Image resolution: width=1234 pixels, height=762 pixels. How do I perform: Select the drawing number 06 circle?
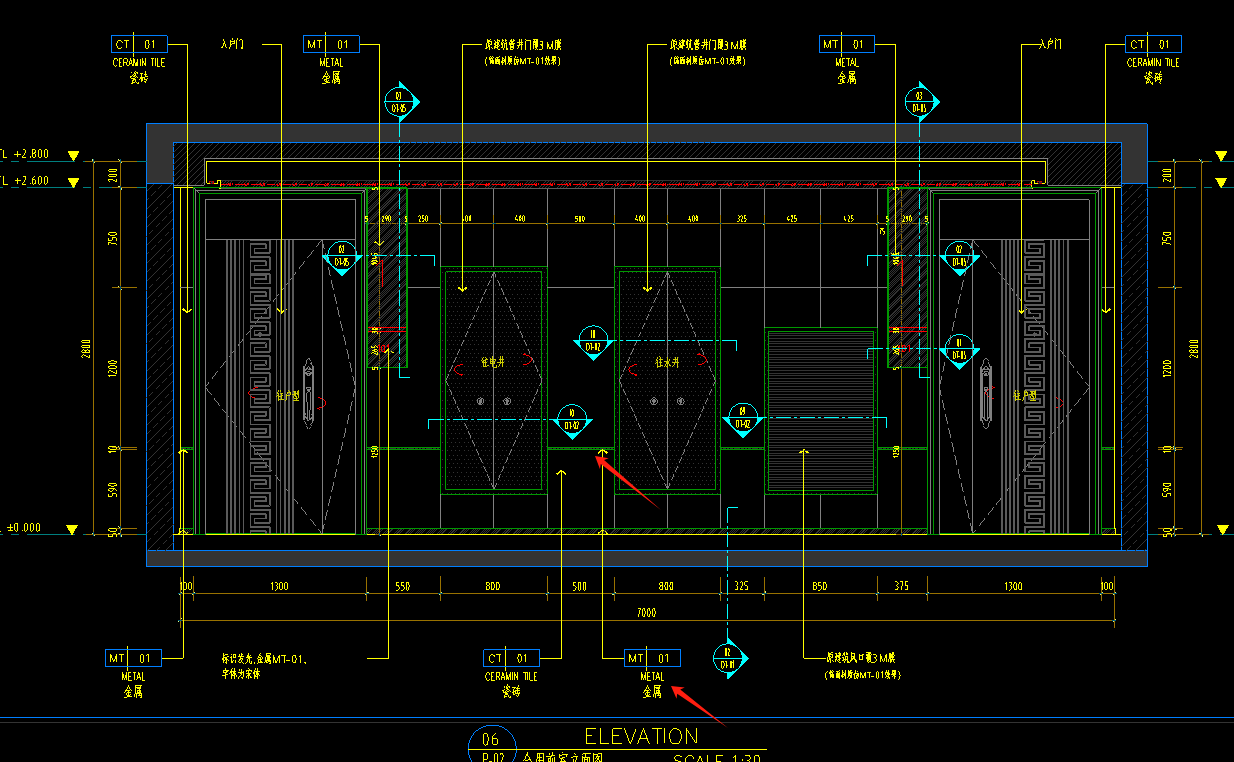tap(490, 742)
